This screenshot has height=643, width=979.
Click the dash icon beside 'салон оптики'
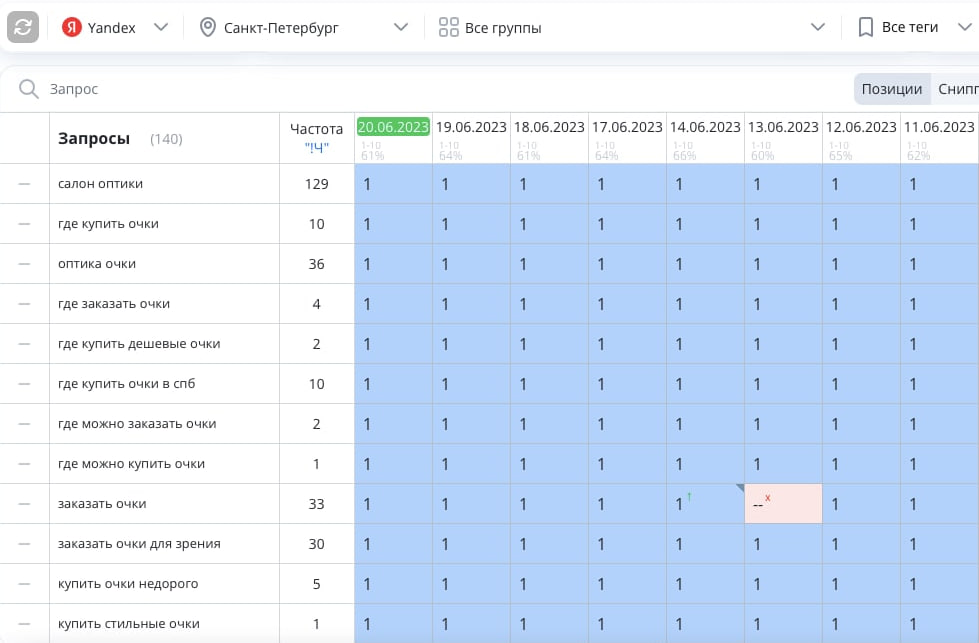click(x=24, y=184)
